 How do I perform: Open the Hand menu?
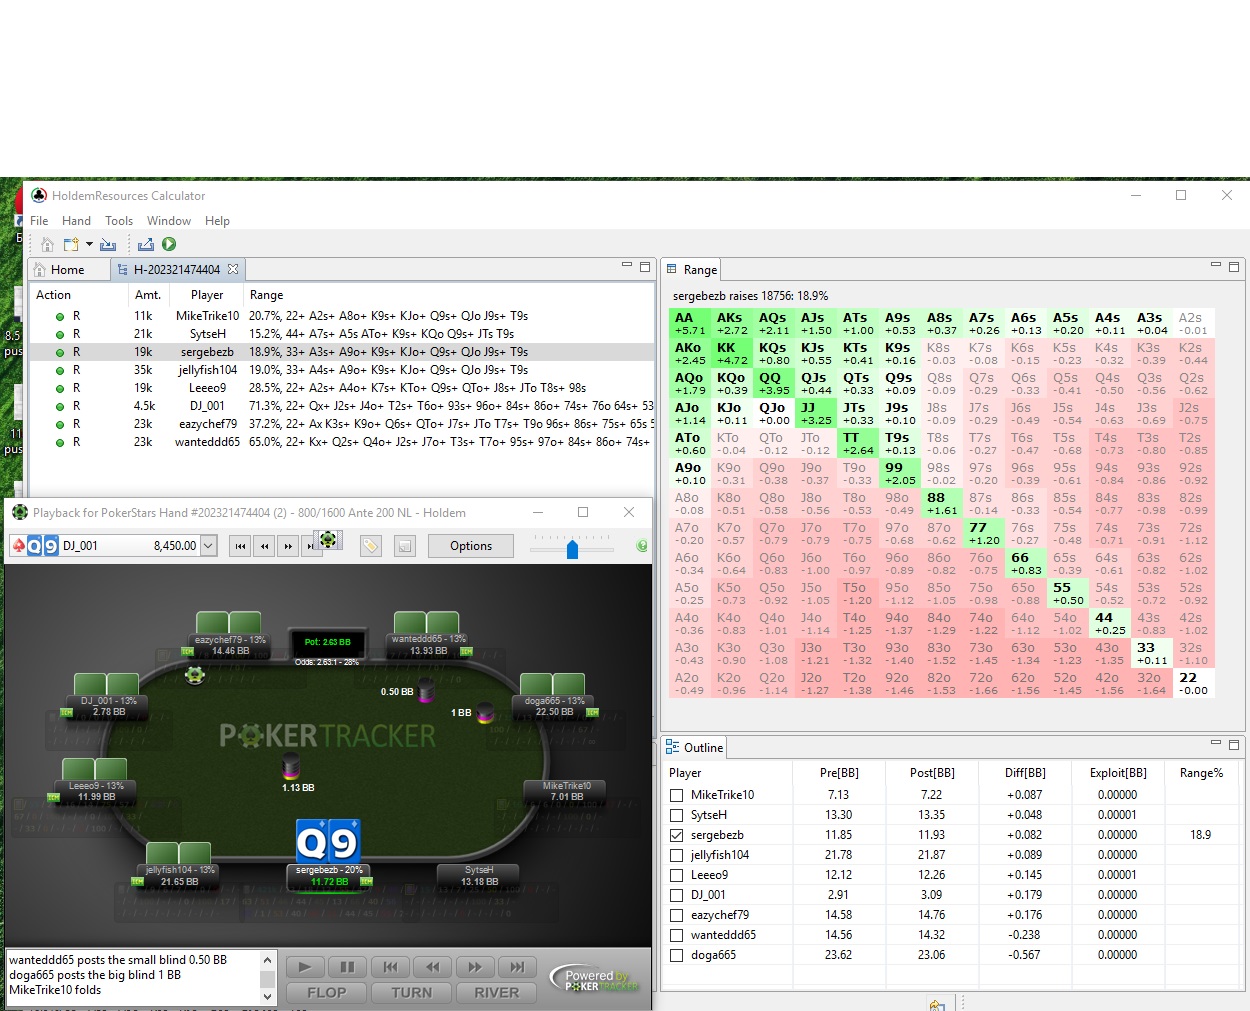pos(76,221)
